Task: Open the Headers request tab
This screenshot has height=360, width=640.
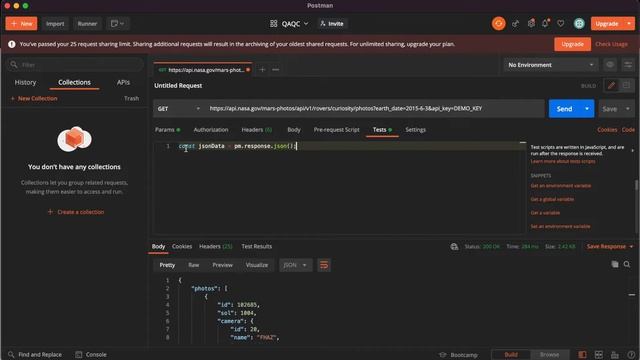Action: tap(256, 130)
